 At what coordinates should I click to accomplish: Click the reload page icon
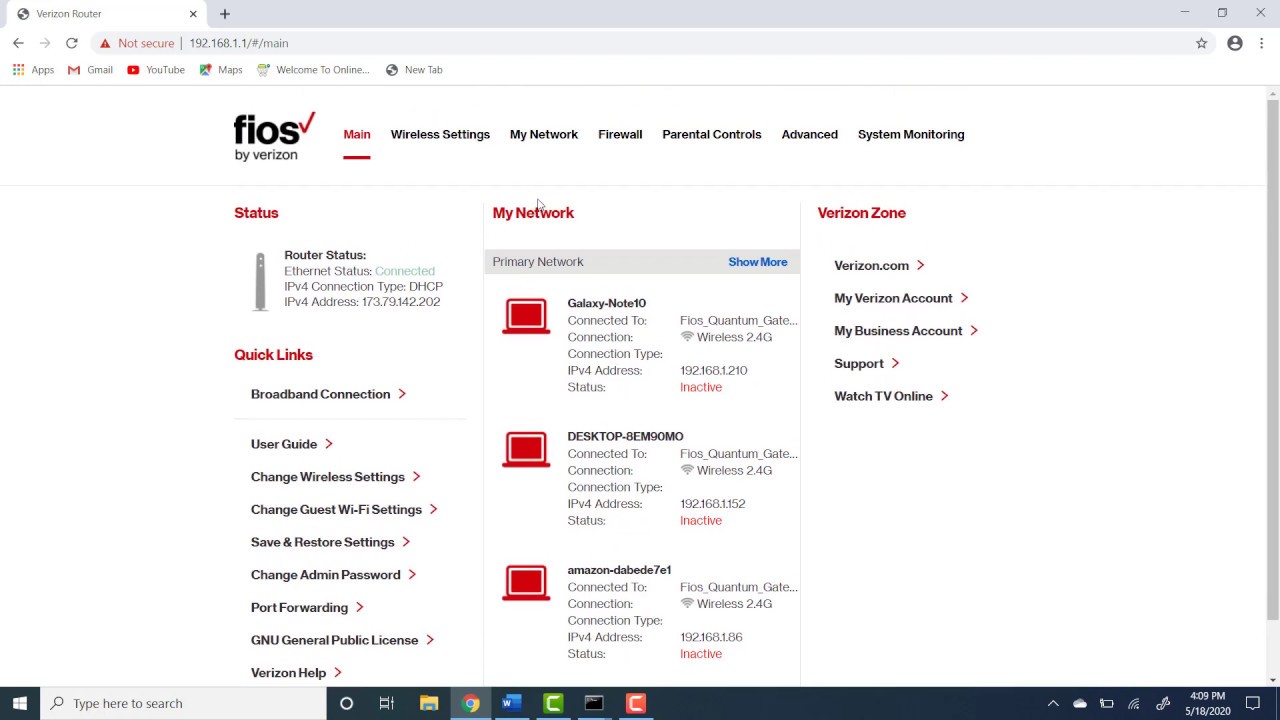71,43
